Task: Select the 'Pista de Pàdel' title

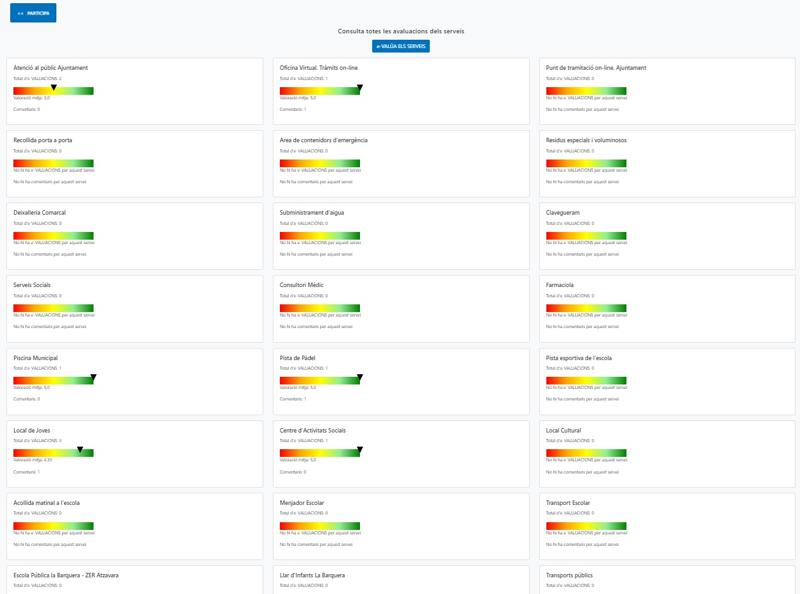Action: coord(297,358)
